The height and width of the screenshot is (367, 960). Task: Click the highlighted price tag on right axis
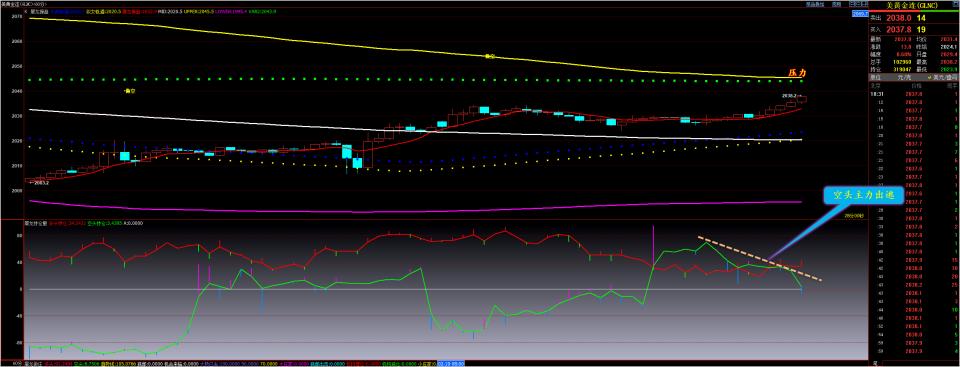click(x=860, y=13)
